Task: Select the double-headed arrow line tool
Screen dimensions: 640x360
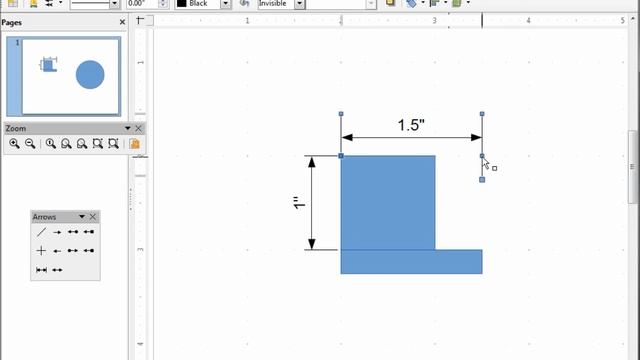Action: 57,270
